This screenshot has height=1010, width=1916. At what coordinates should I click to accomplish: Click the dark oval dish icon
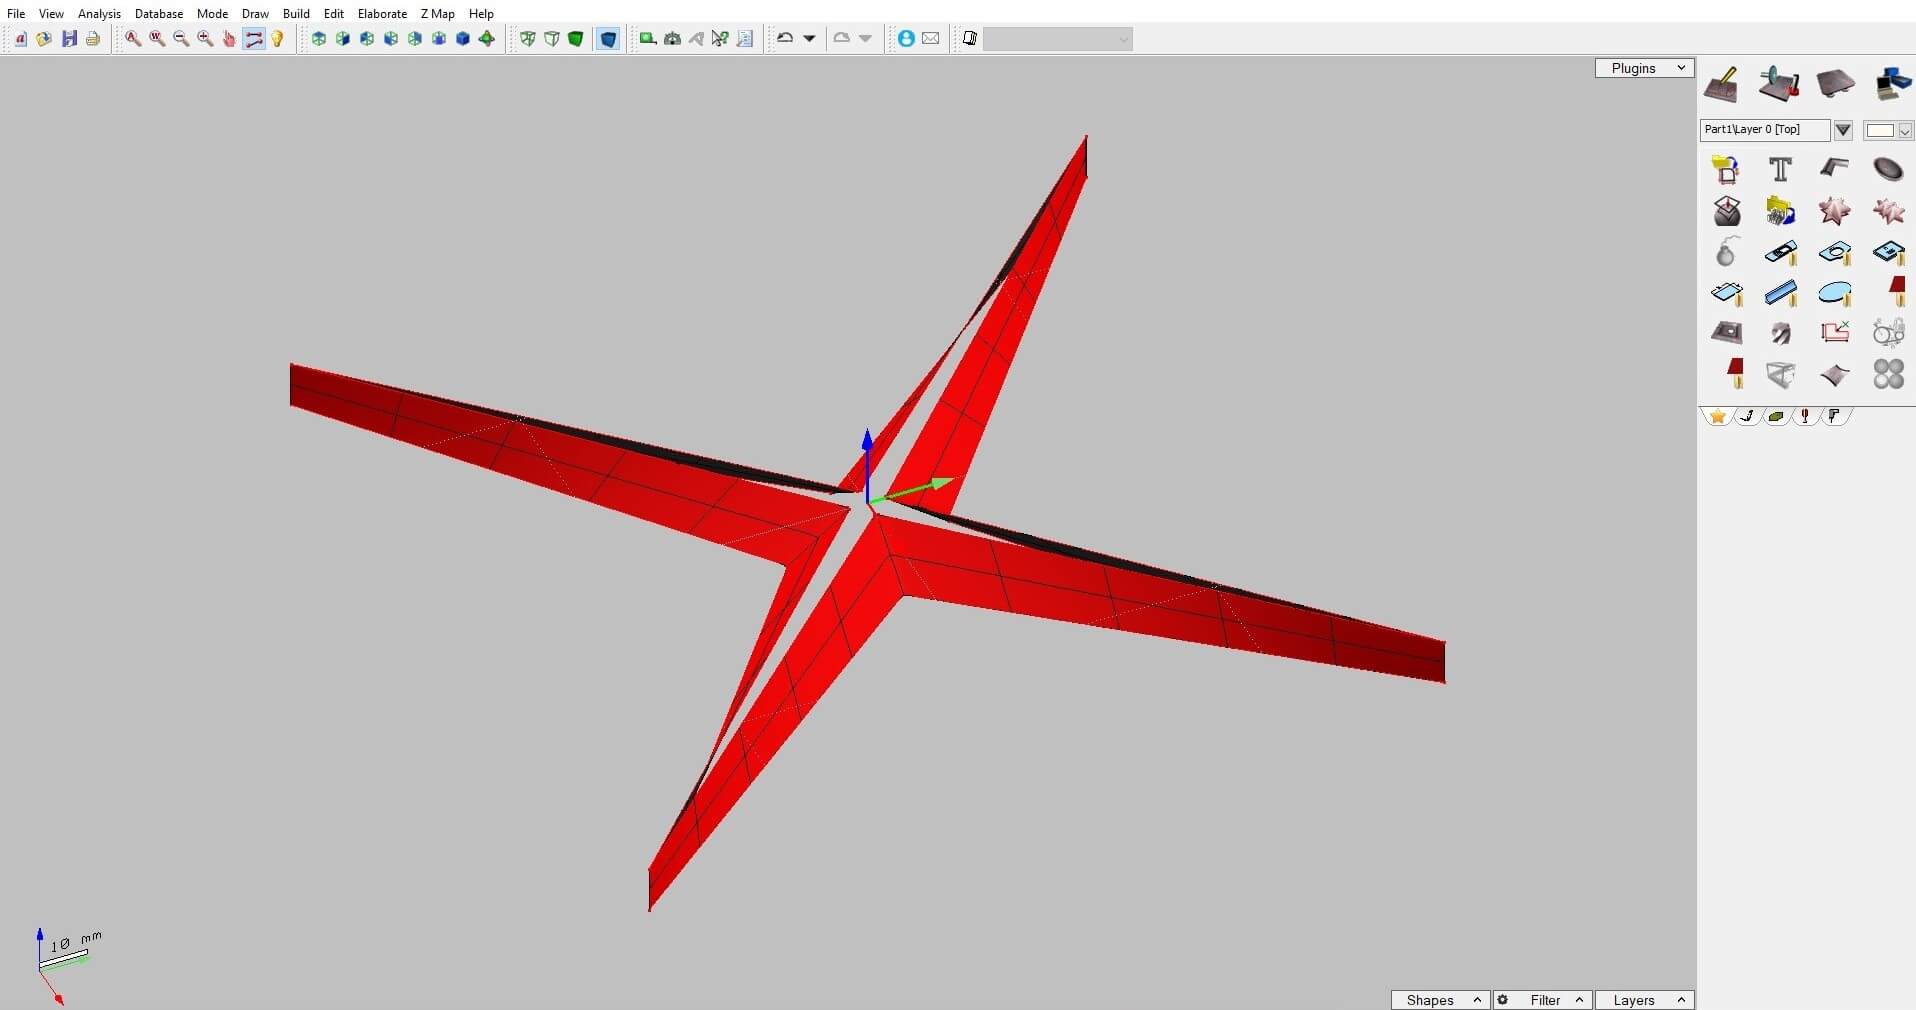[x=1888, y=169]
